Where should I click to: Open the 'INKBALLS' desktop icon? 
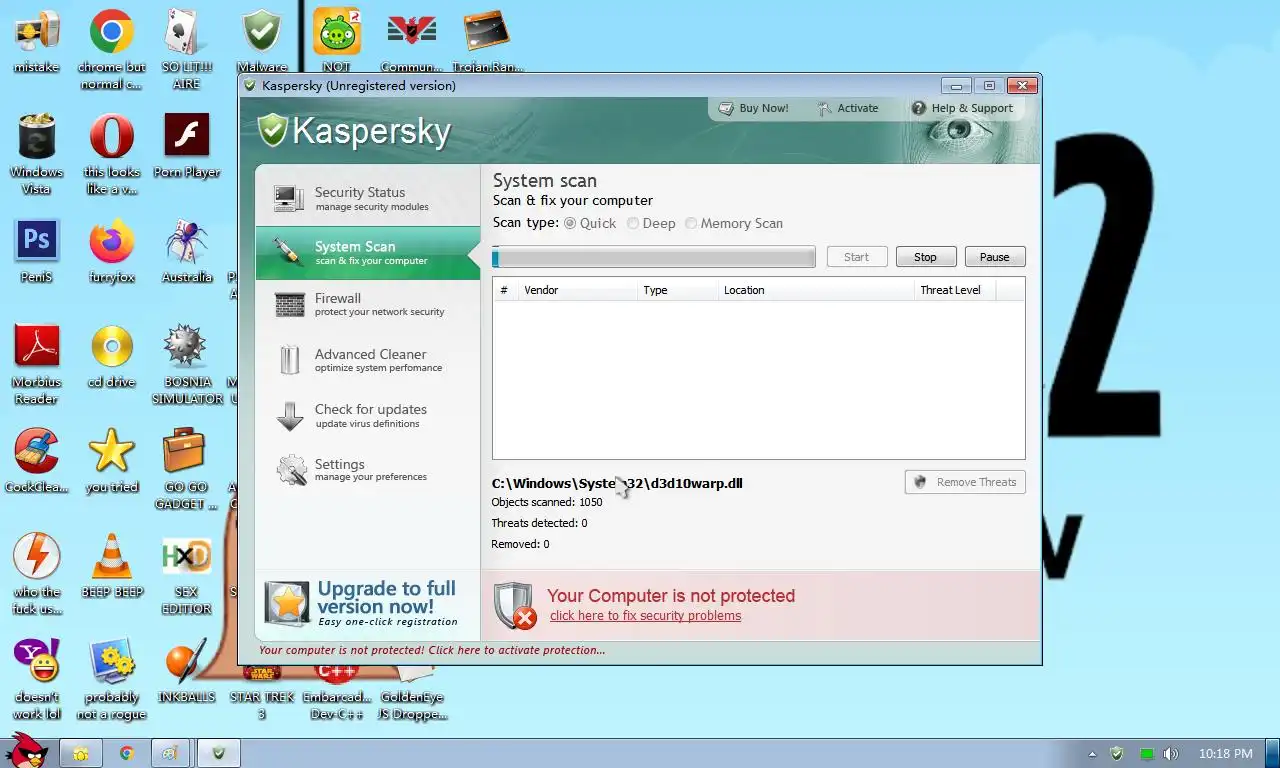[186, 672]
